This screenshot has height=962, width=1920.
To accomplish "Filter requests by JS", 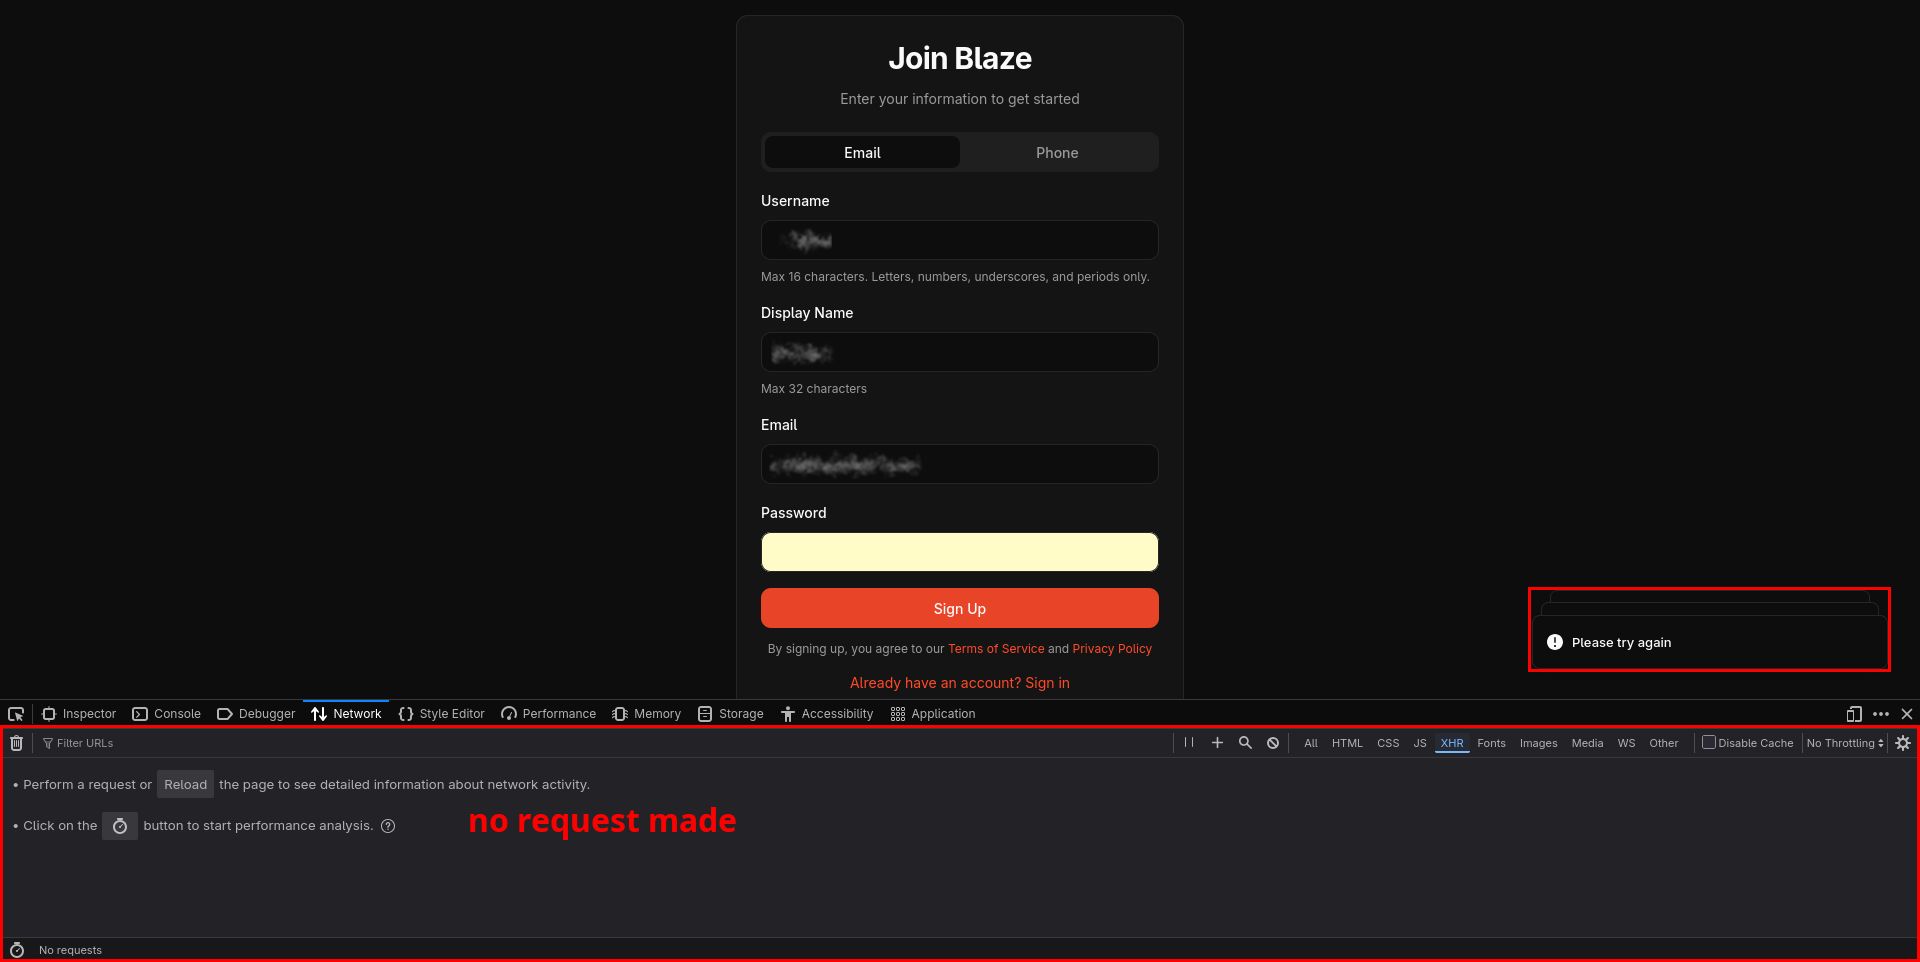I will [x=1420, y=743].
